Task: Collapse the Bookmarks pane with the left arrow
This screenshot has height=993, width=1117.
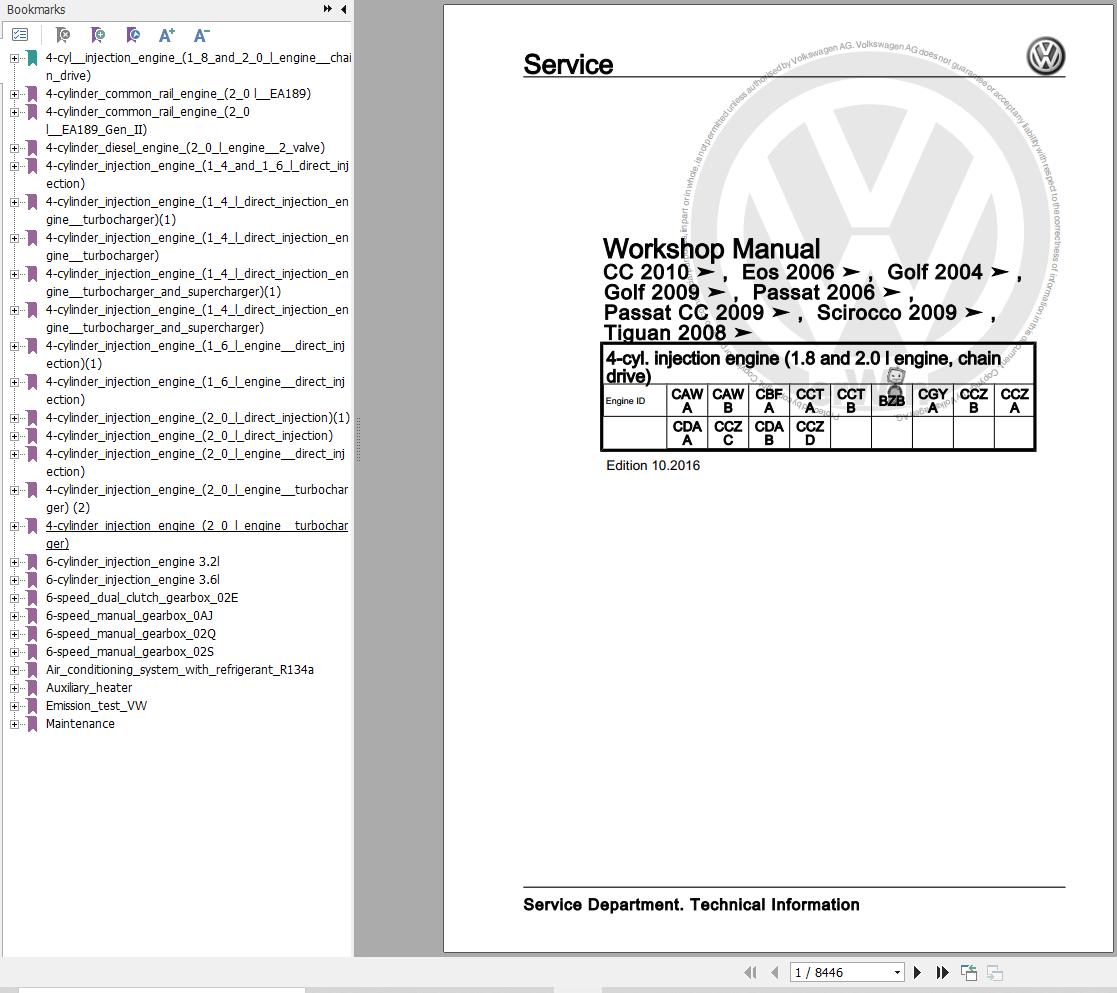Action: [x=343, y=9]
